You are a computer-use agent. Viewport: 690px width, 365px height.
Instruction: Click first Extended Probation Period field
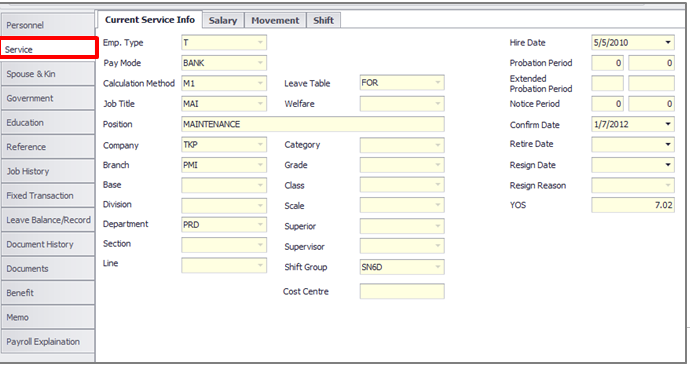[x=608, y=83]
